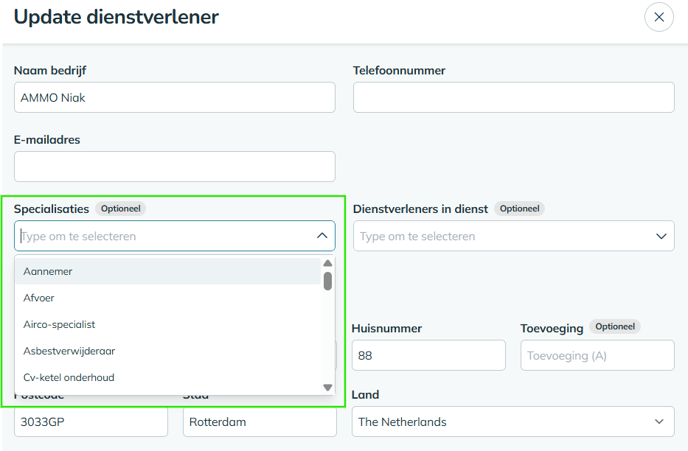Open the Land dropdown showing The Netherlands
Viewport: 688px width, 451px height.
[513, 422]
